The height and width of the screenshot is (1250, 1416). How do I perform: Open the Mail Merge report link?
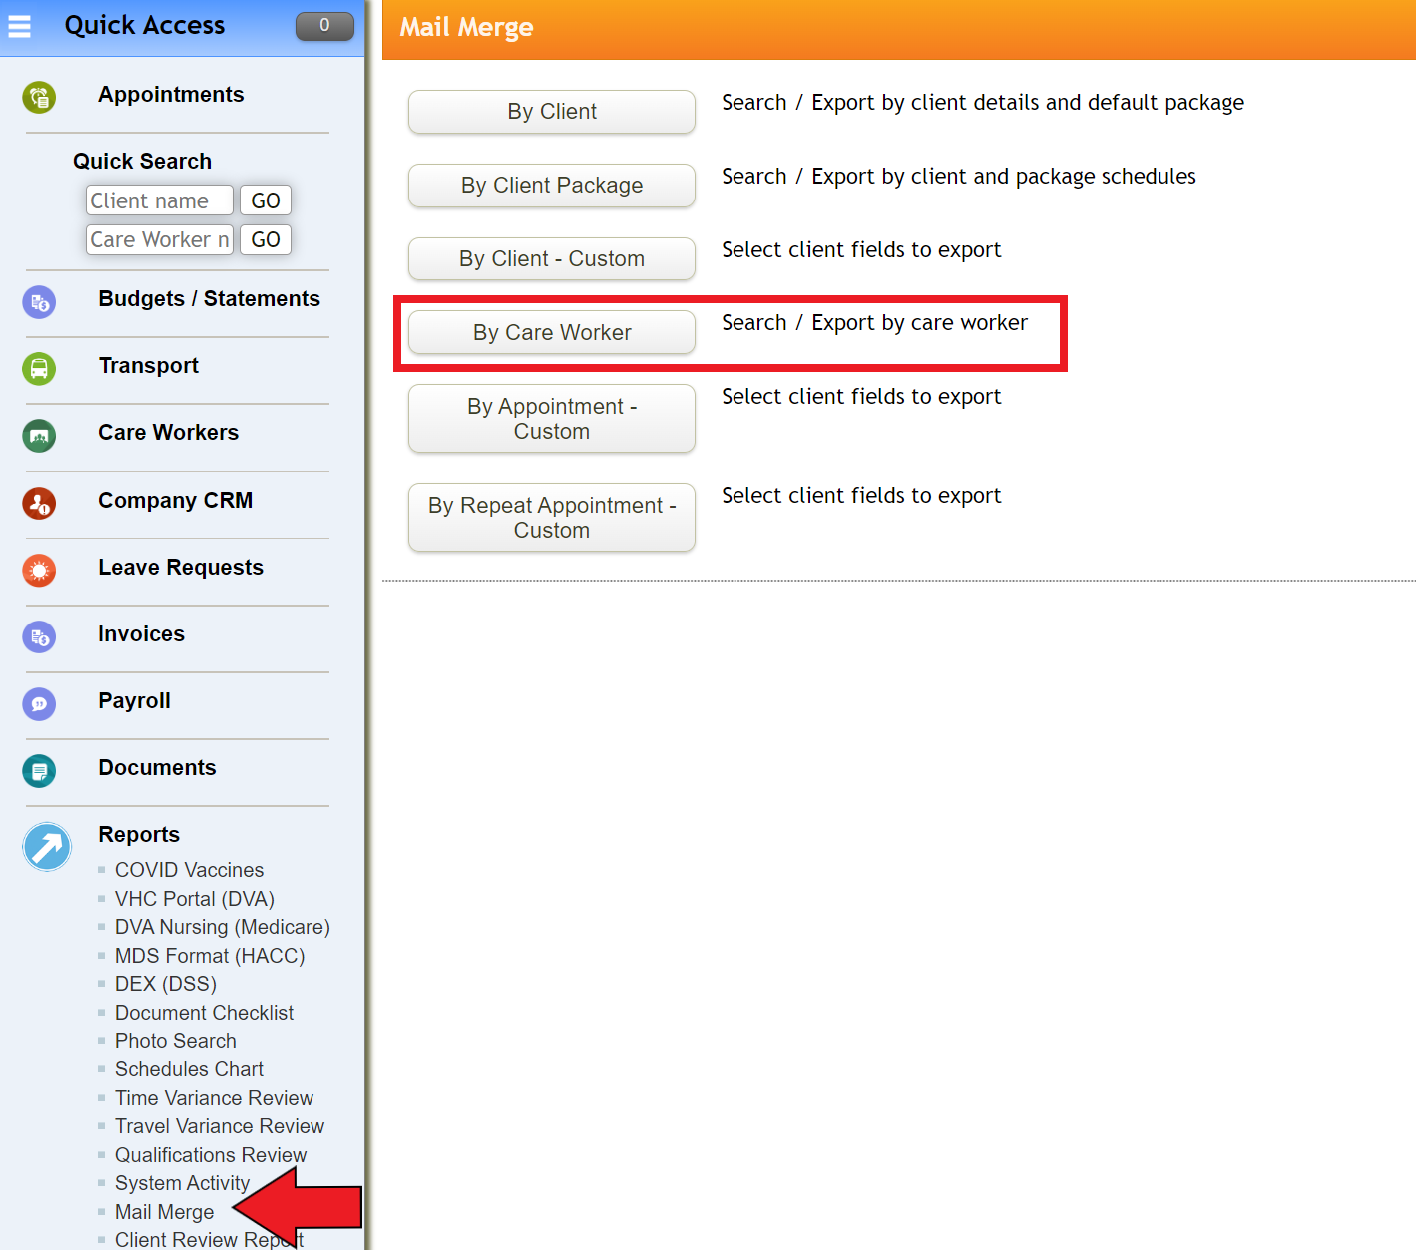(x=164, y=1211)
